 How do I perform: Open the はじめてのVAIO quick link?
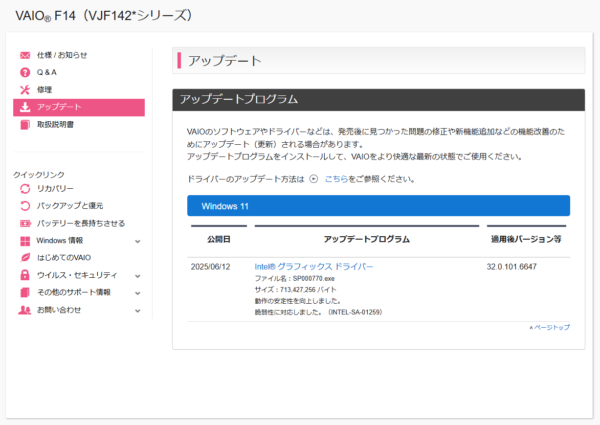click(64, 258)
